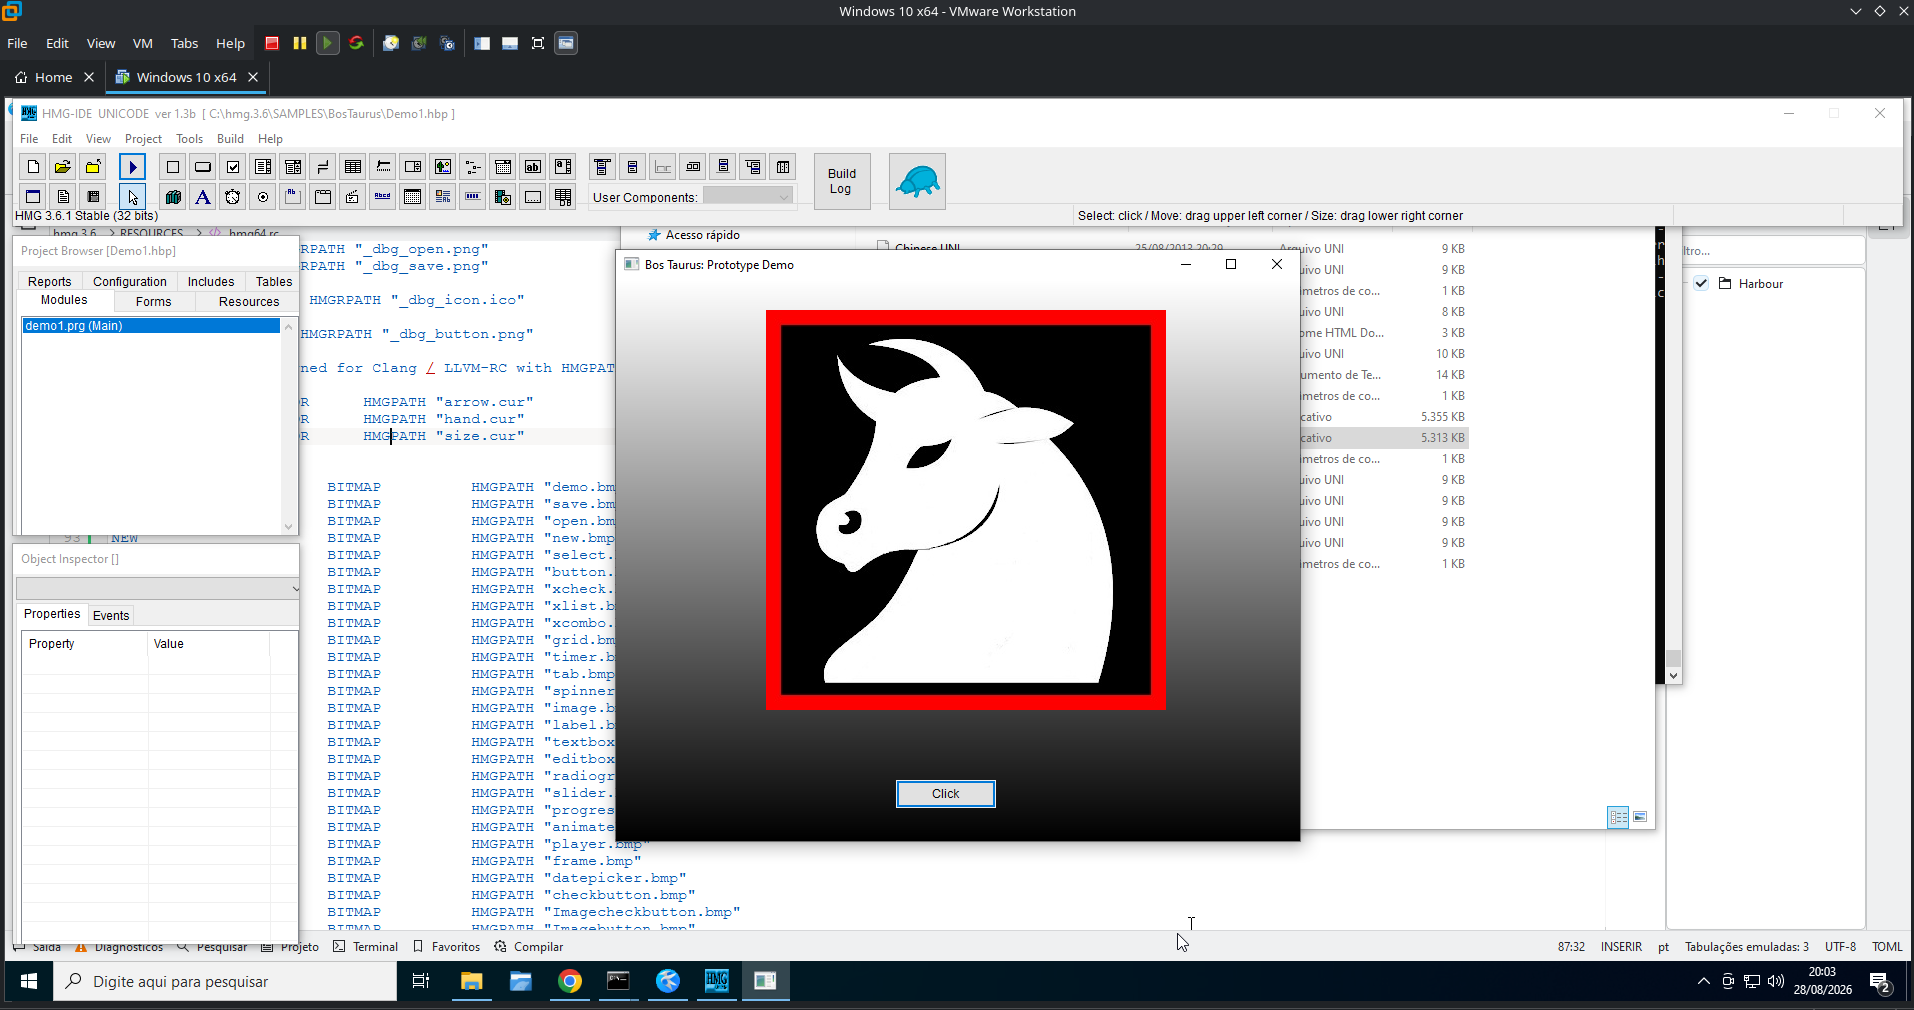Choose the Grid control tool icon
The image size is (1914, 1010).
pyautogui.click(x=353, y=167)
